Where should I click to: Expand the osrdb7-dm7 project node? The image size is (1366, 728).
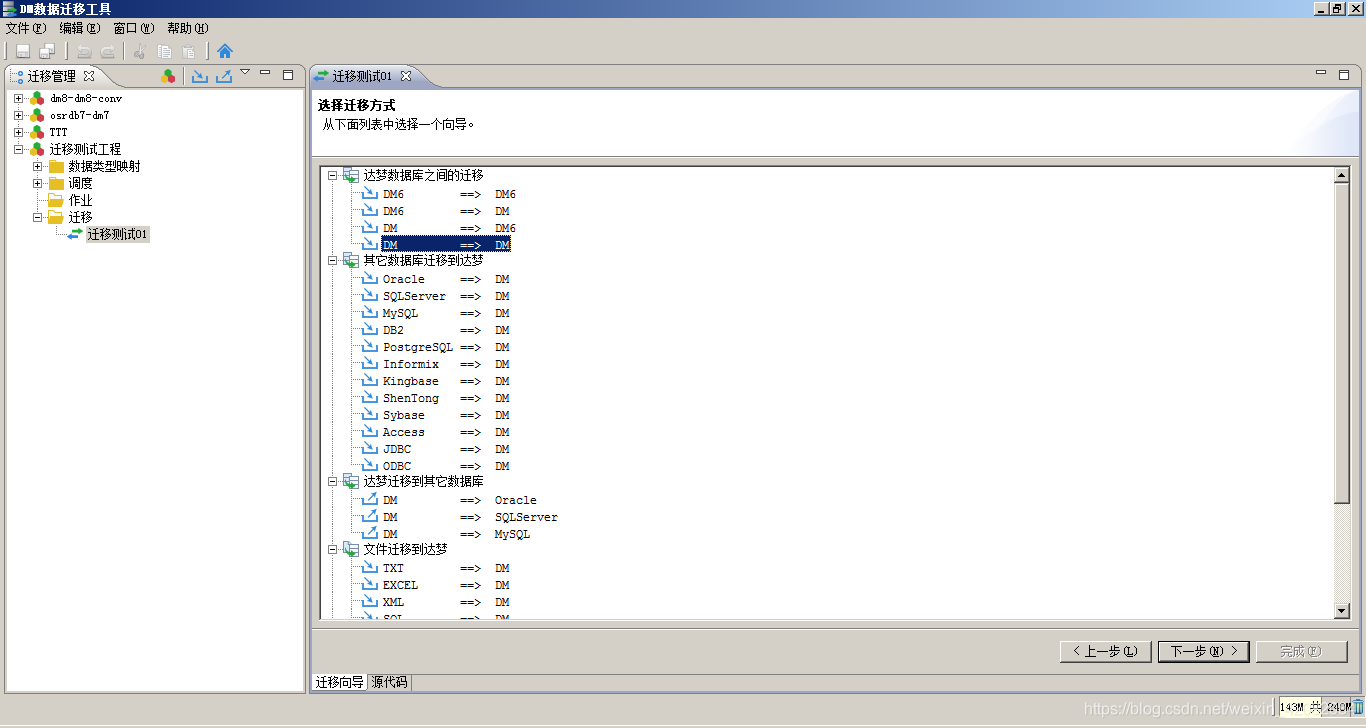[19, 116]
